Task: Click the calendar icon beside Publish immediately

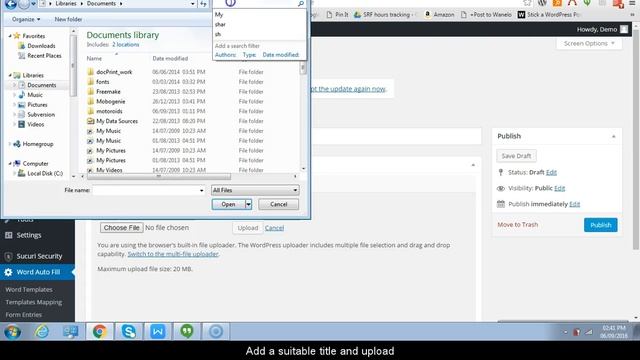Action: coord(501,204)
